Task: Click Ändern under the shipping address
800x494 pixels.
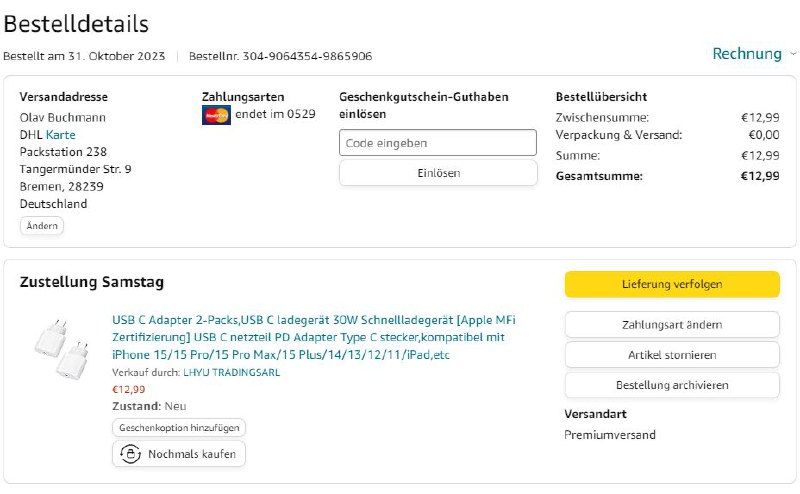Action: (x=42, y=226)
